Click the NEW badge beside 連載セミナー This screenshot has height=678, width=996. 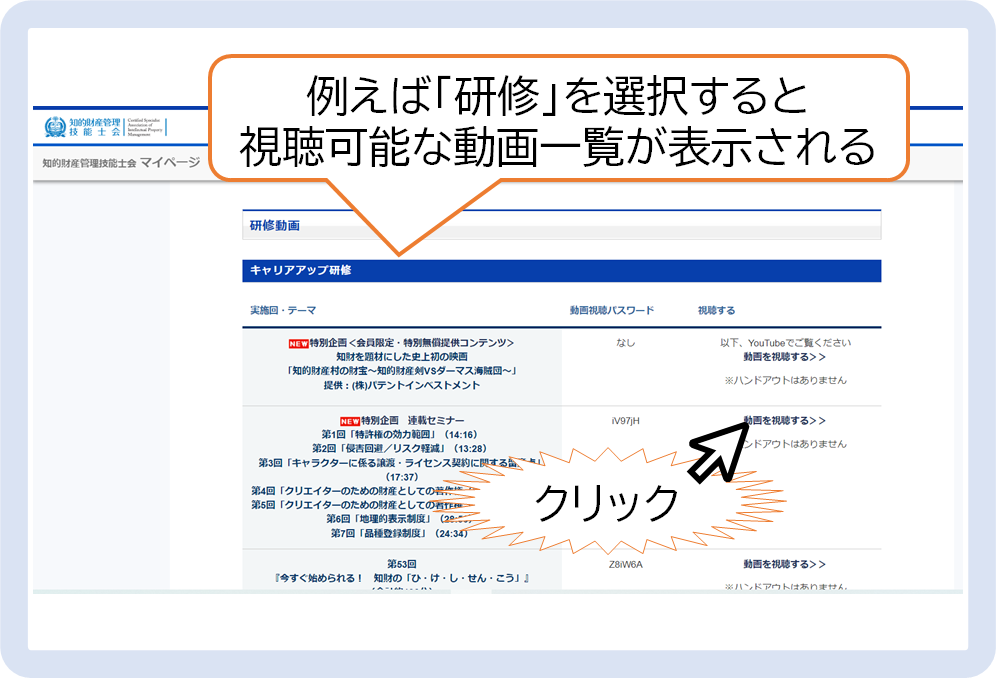[349, 421]
